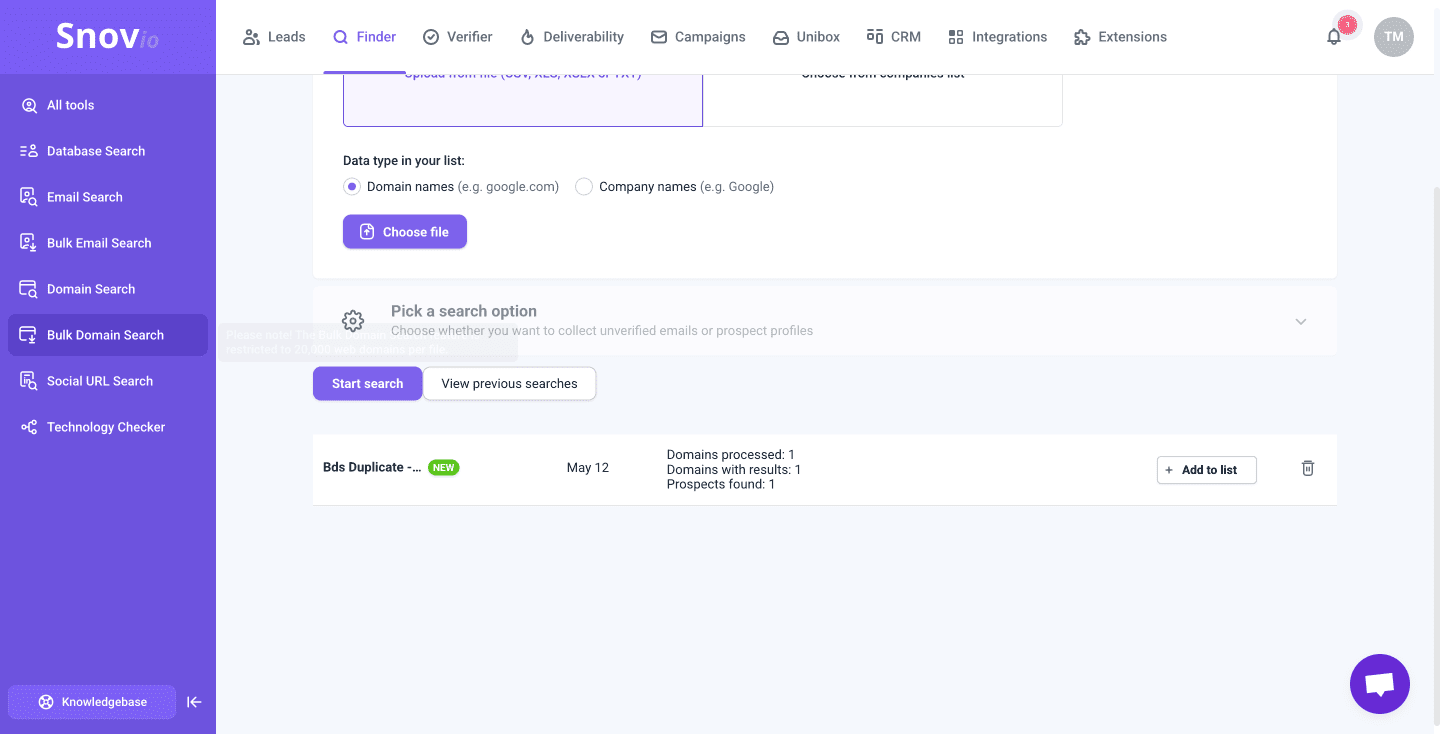Open Social URL Search in the sidebar

tap(100, 381)
